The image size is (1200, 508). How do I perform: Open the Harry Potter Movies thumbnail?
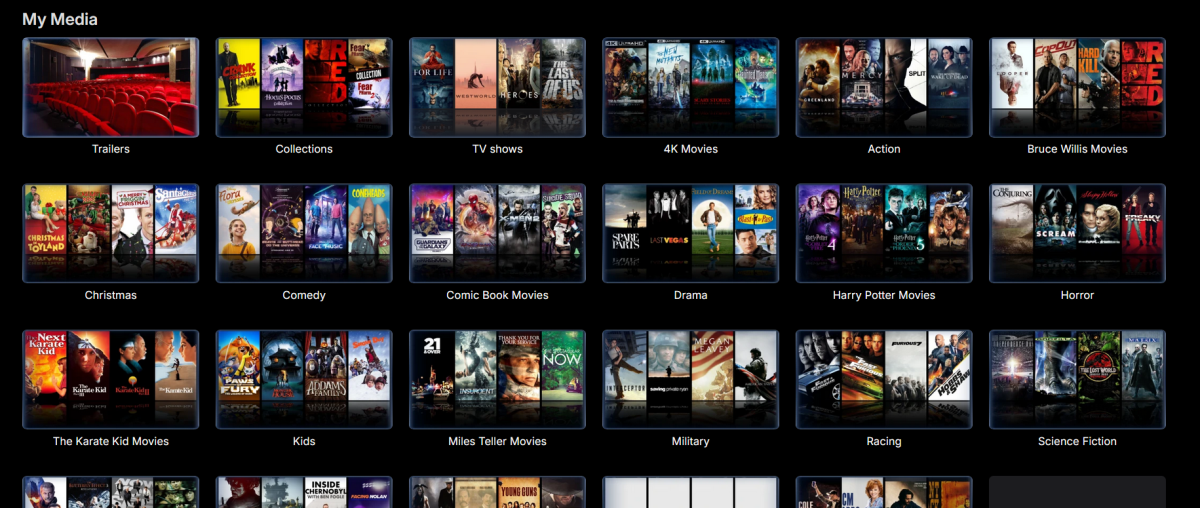(x=884, y=233)
